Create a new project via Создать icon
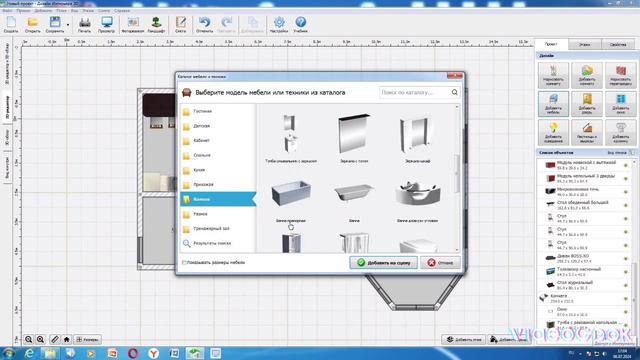The width and height of the screenshot is (640, 360). click(11, 24)
